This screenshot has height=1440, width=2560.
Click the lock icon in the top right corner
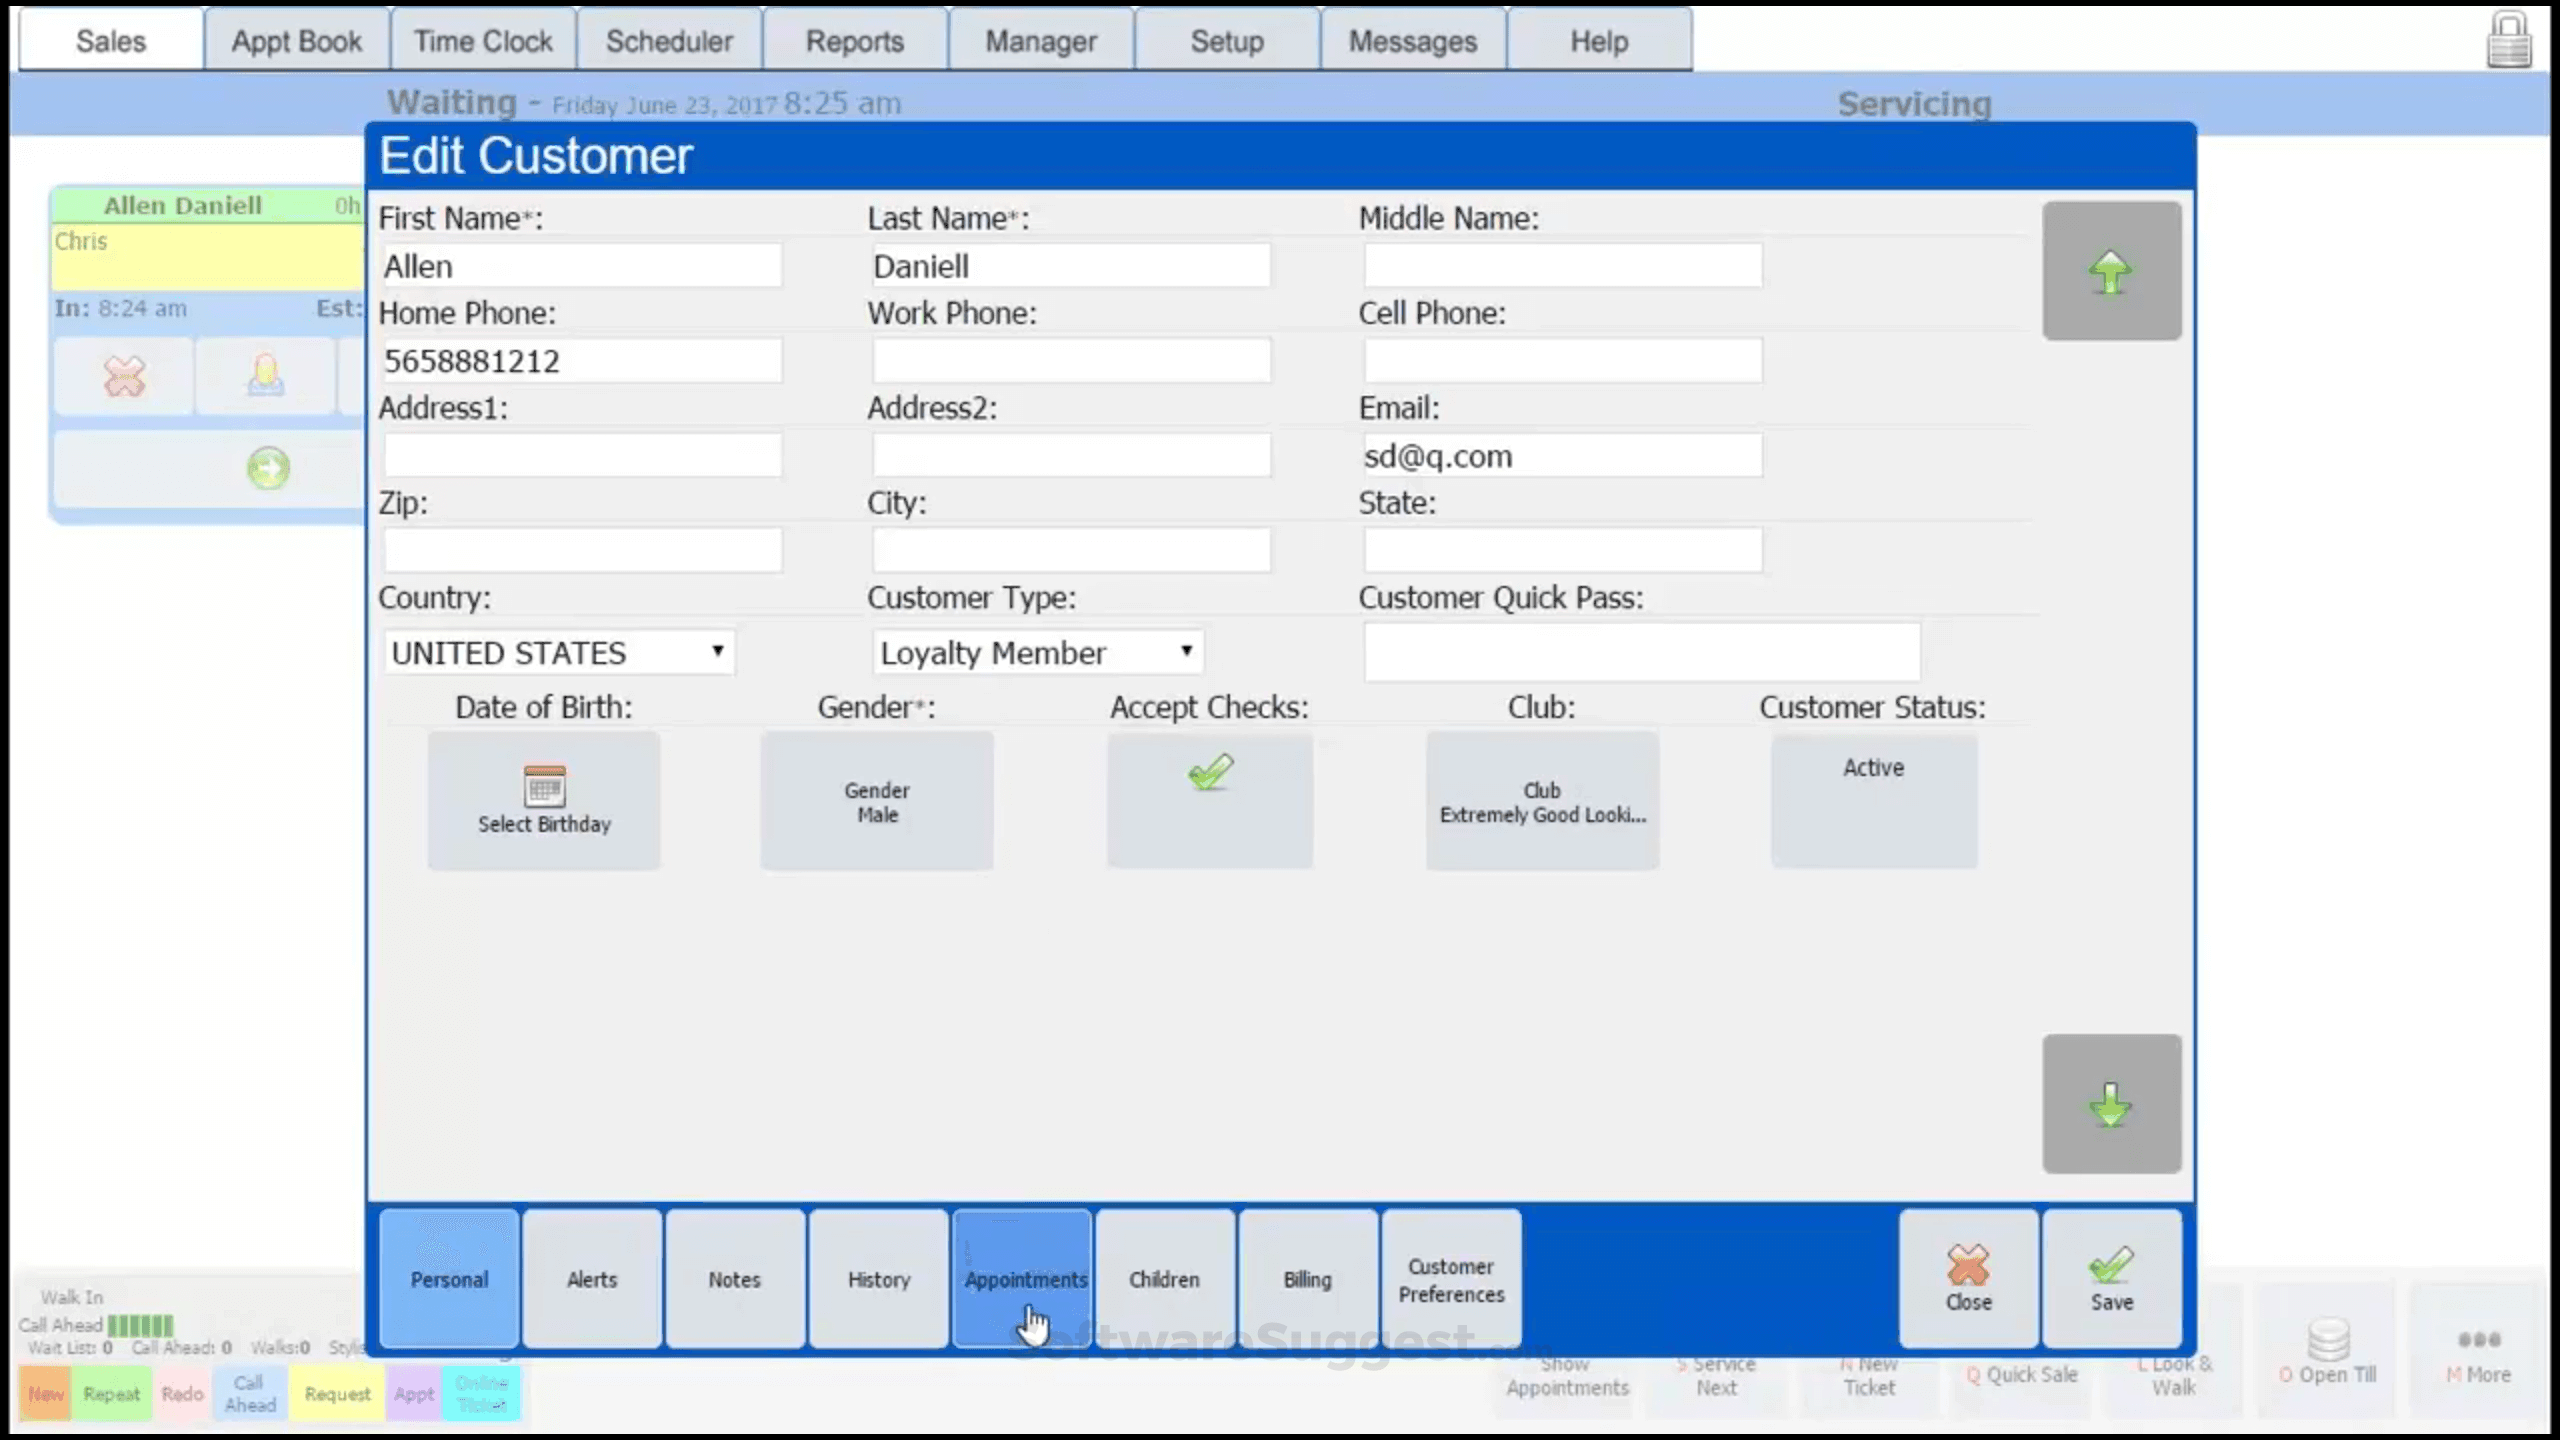(2508, 40)
